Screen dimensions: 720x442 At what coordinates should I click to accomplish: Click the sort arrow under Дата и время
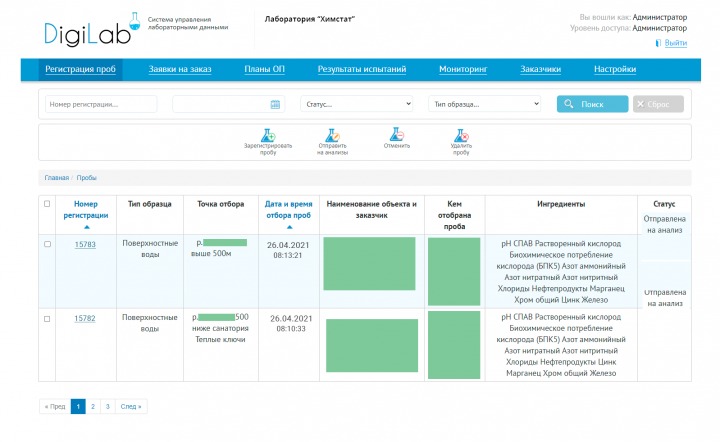point(289,227)
